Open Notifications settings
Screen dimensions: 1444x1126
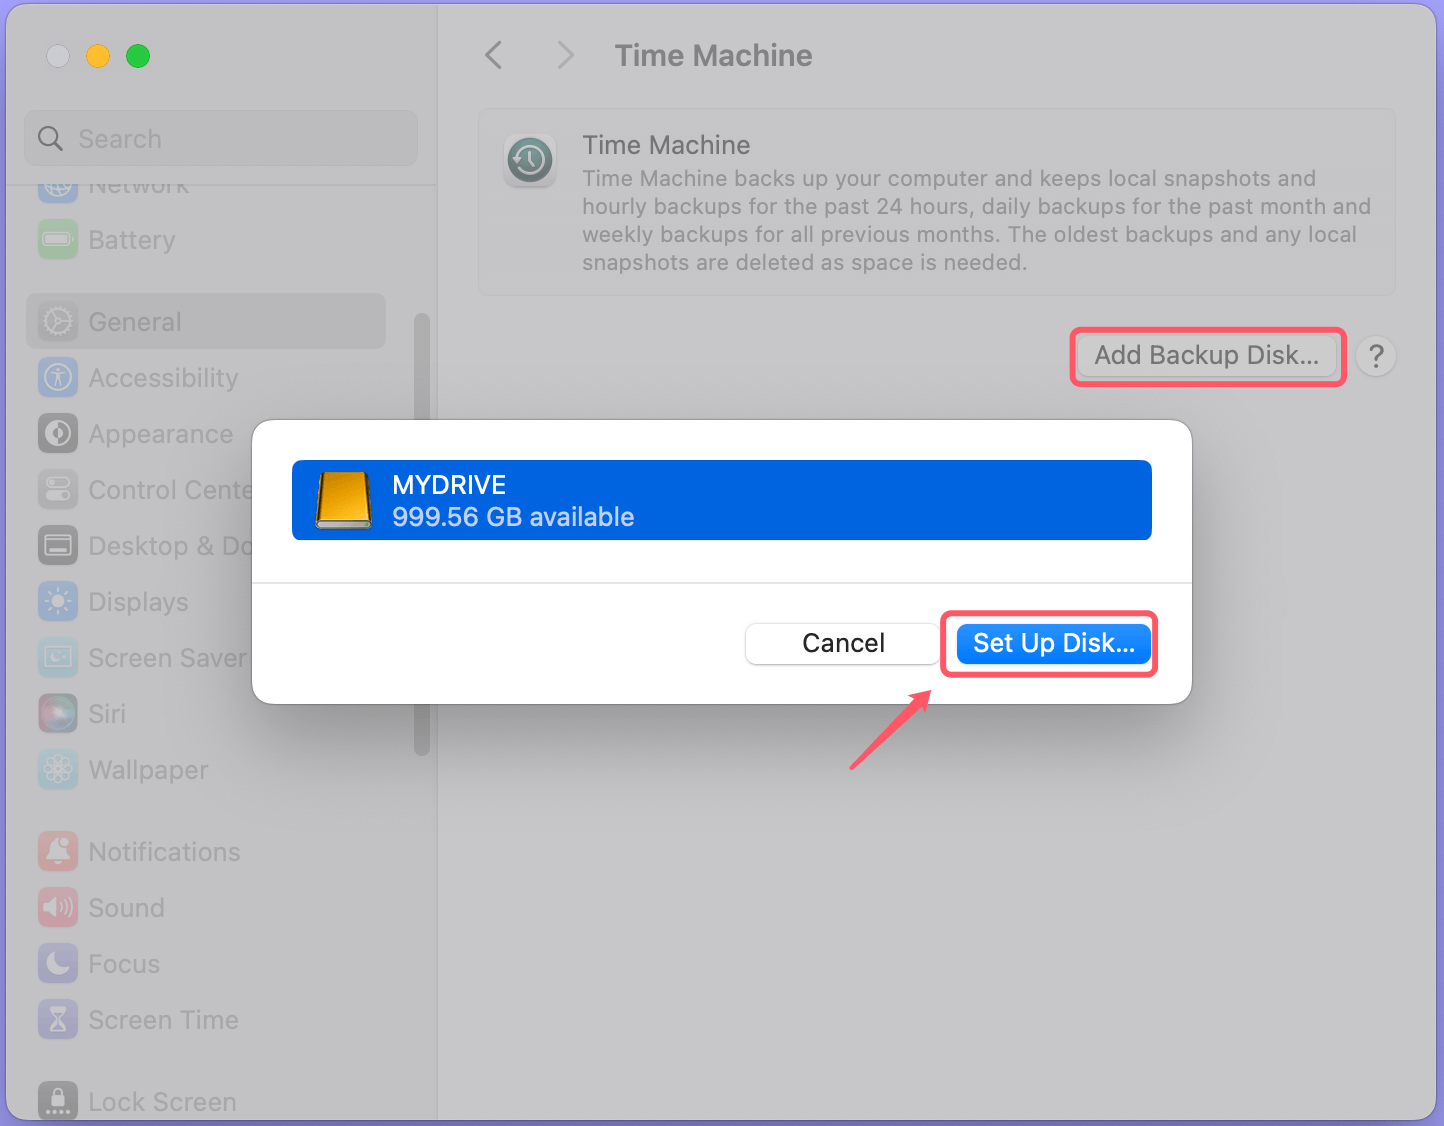164,851
